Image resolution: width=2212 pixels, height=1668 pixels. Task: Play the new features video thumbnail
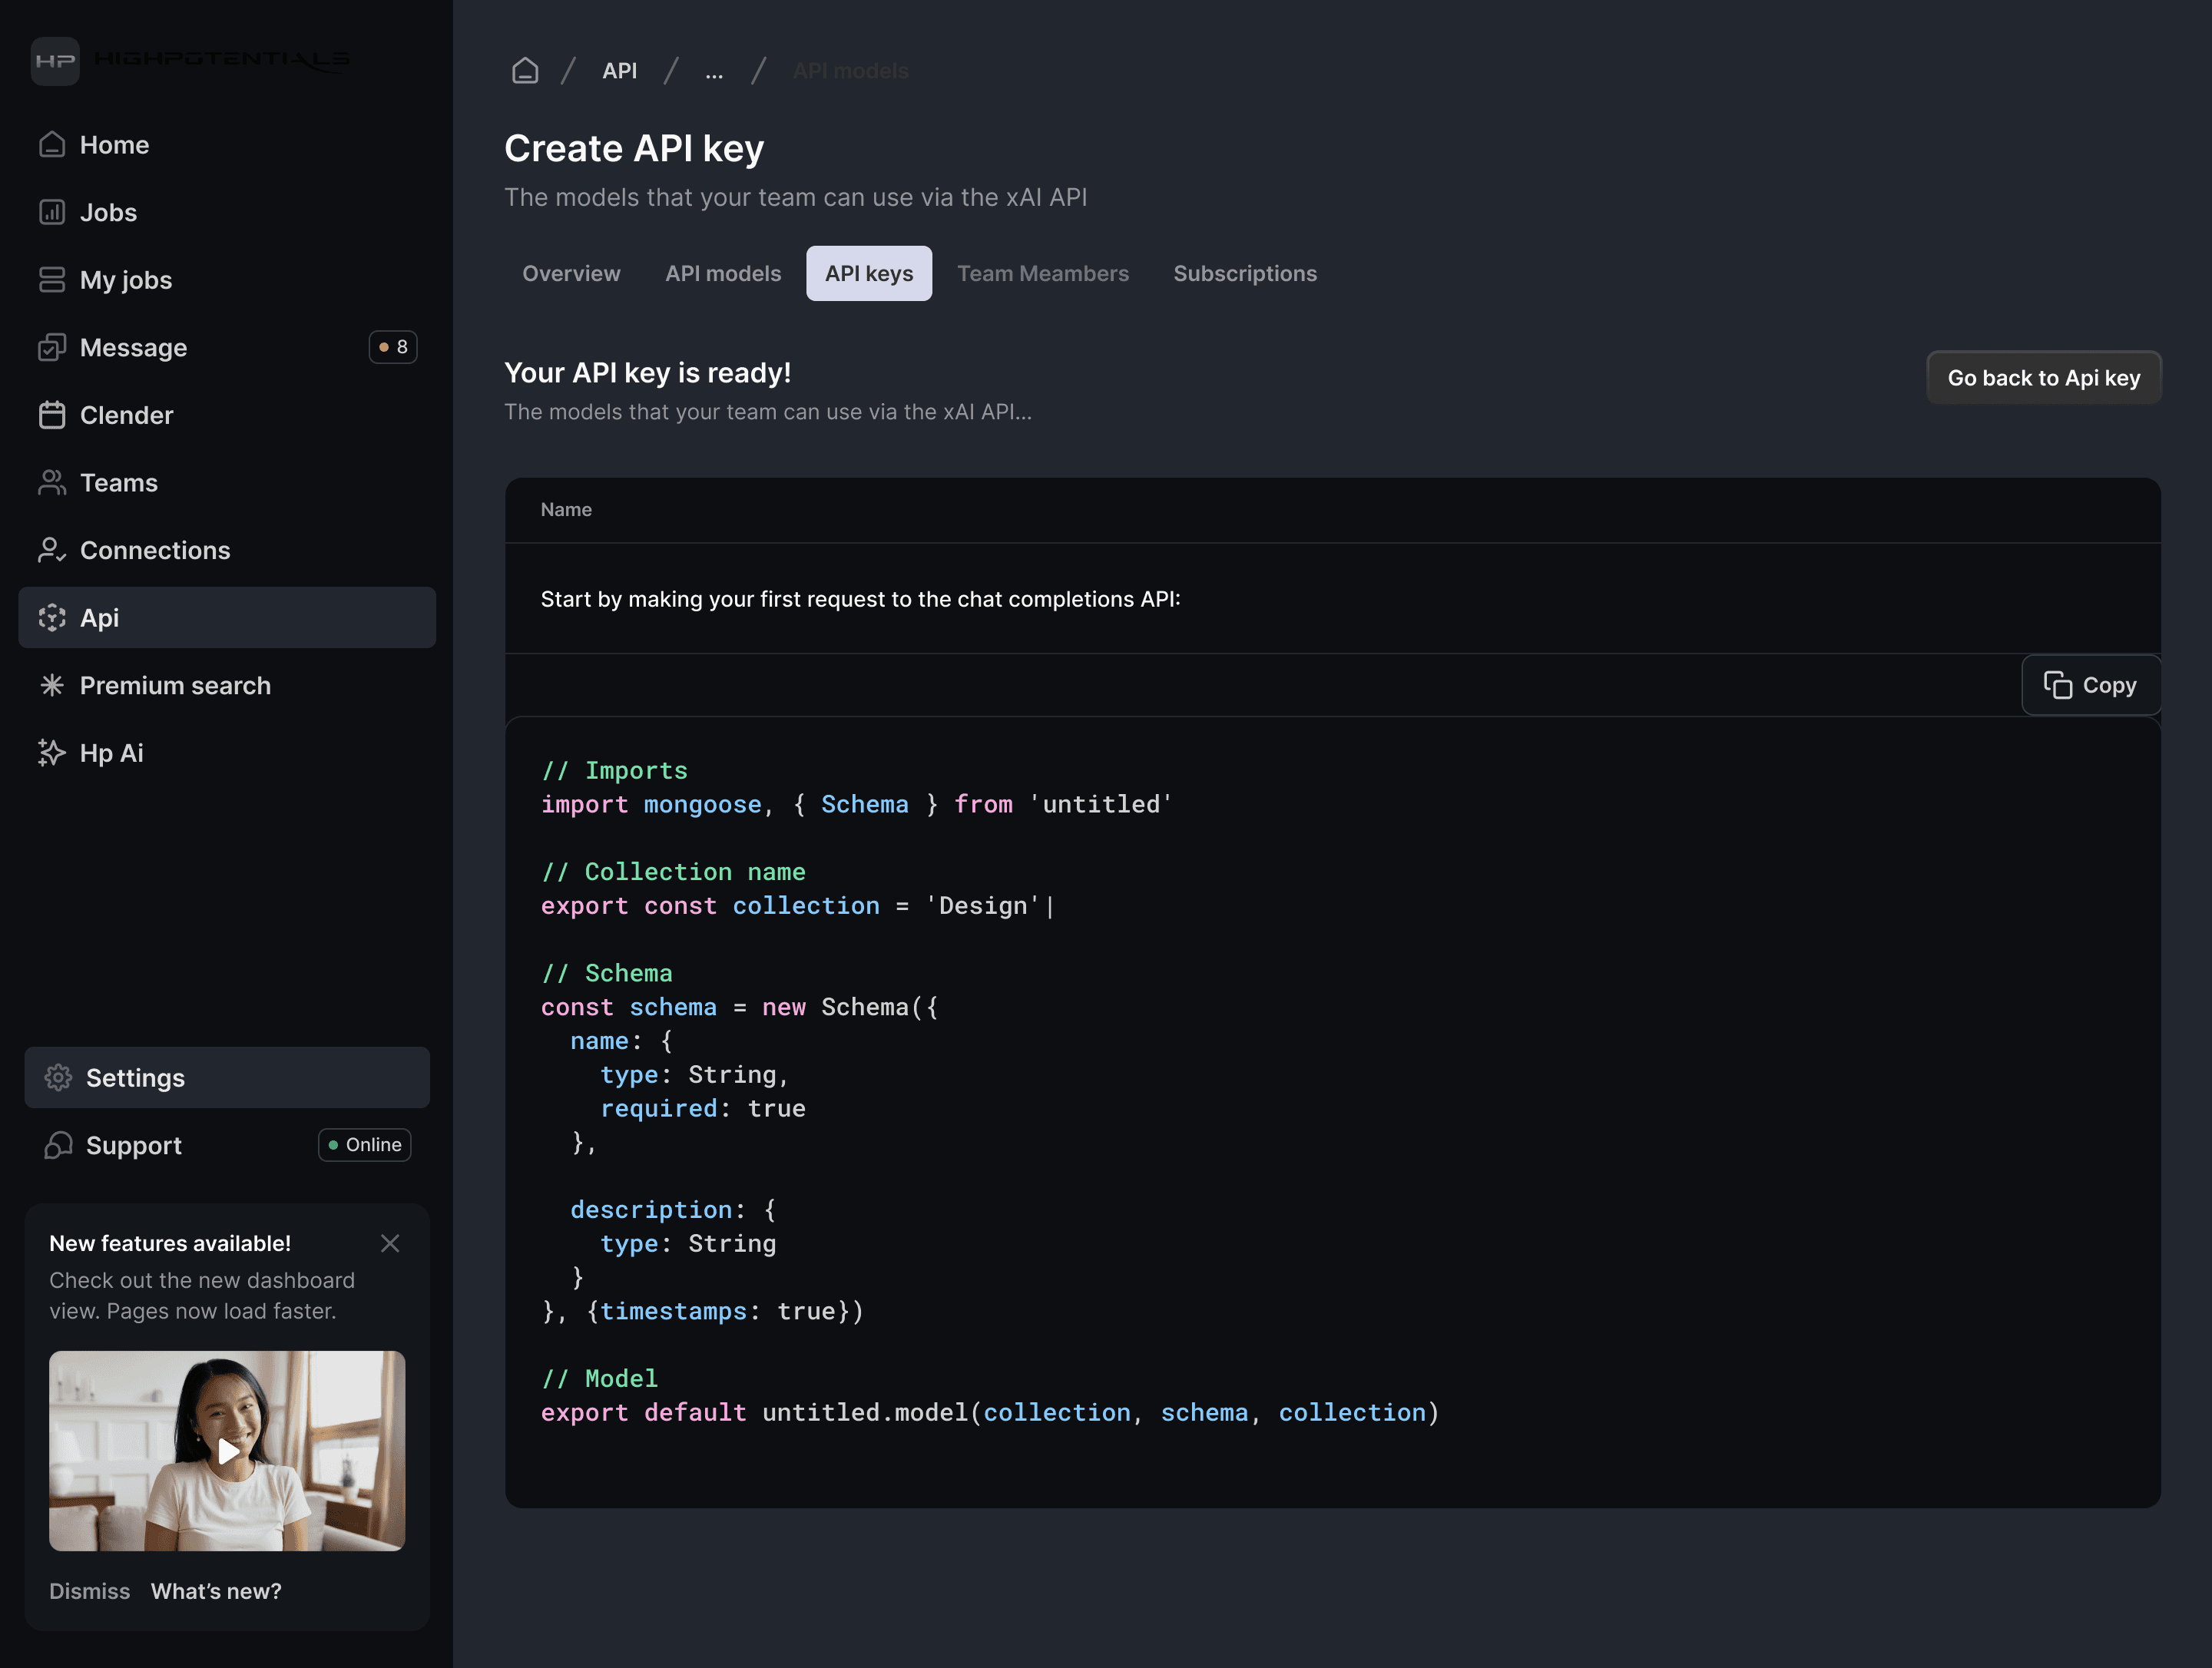tap(228, 1450)
